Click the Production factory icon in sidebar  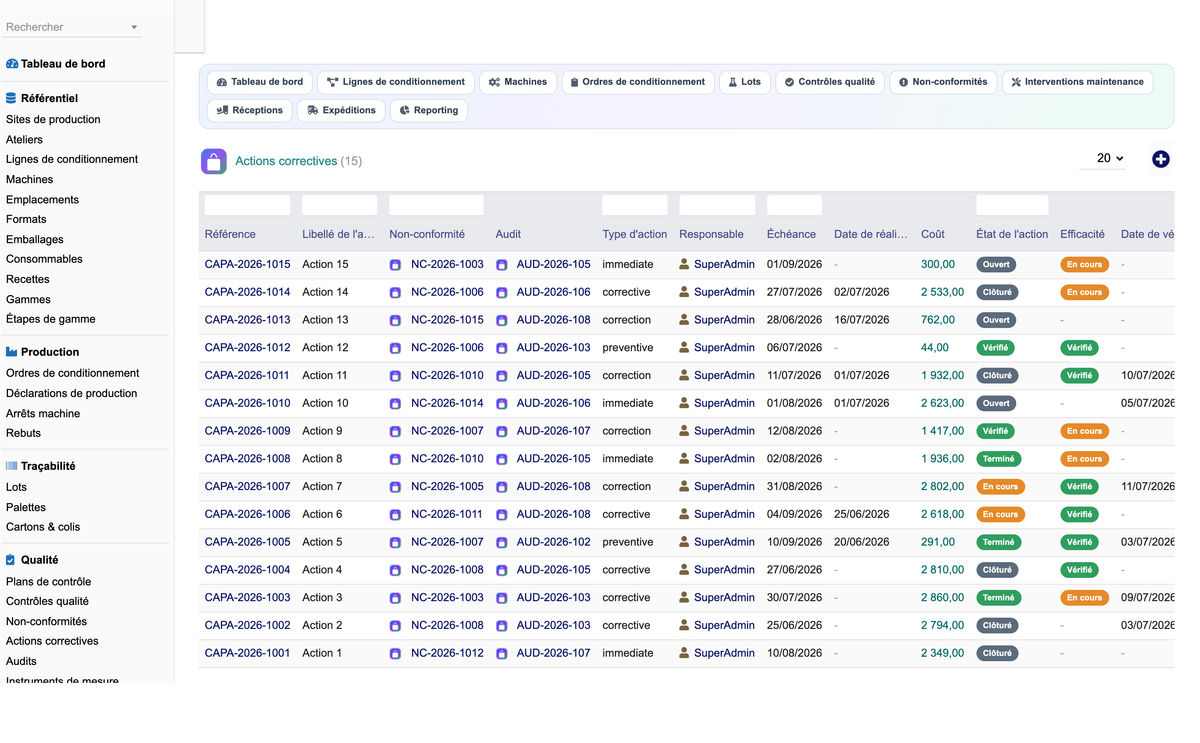pos(12,352)
